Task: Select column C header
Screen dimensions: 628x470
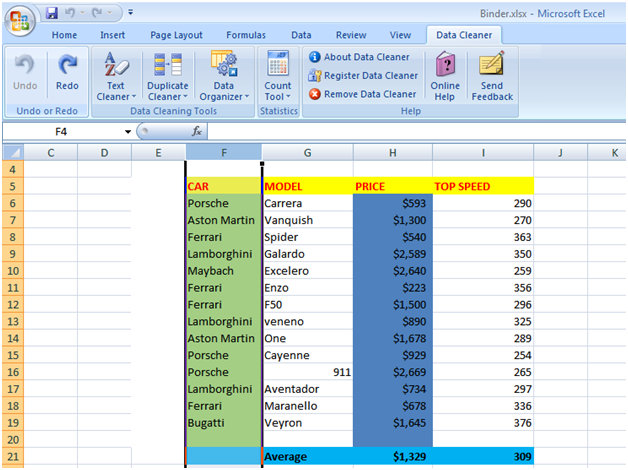Action: point(51,153)
